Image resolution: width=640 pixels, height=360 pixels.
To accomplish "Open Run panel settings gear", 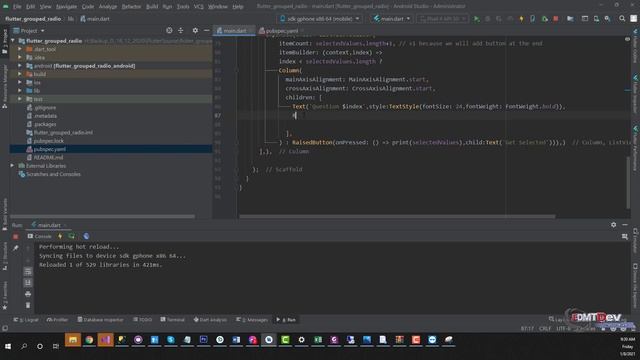I will [x=613, y=225].
